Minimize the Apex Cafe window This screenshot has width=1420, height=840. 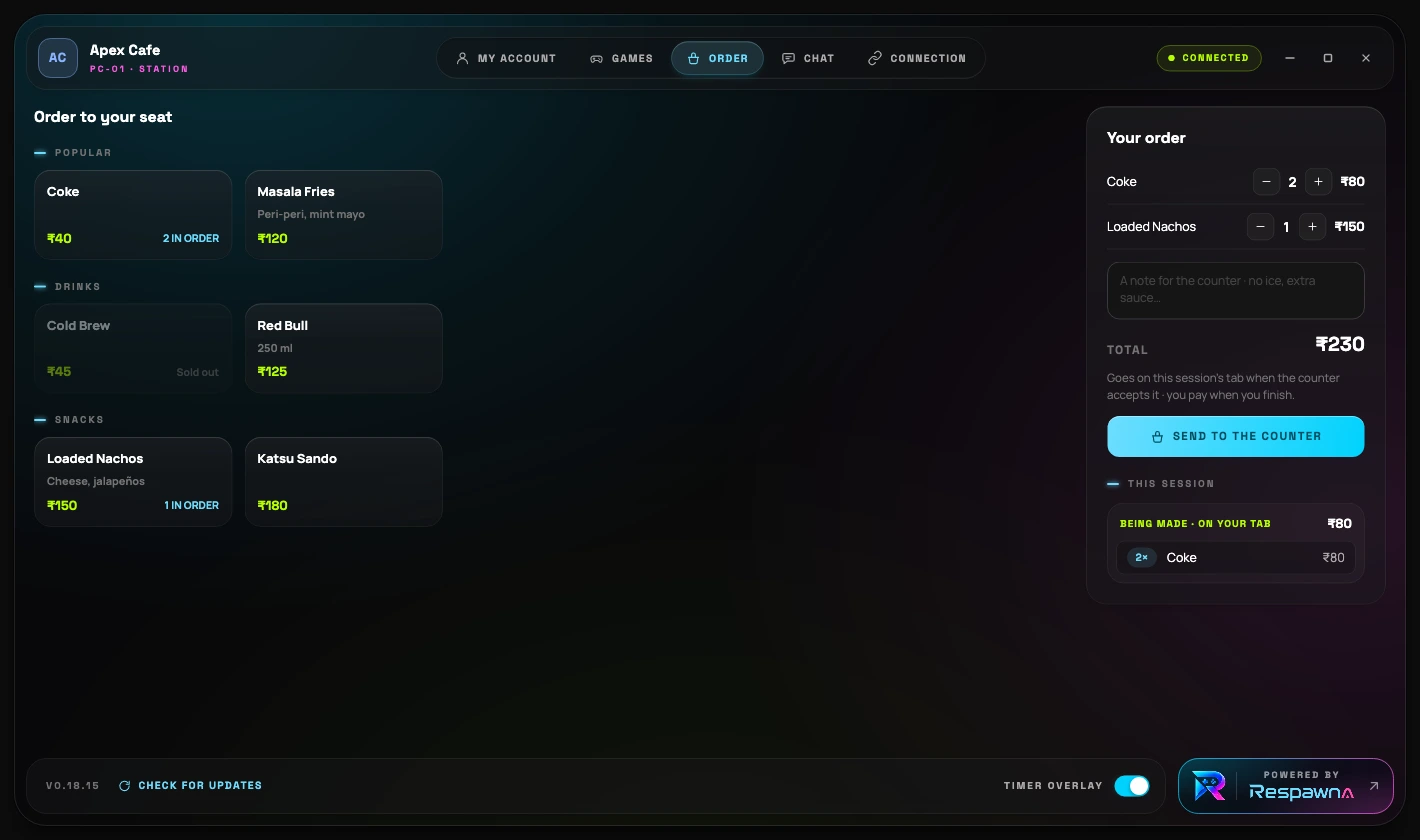(x=1290, y=58)
